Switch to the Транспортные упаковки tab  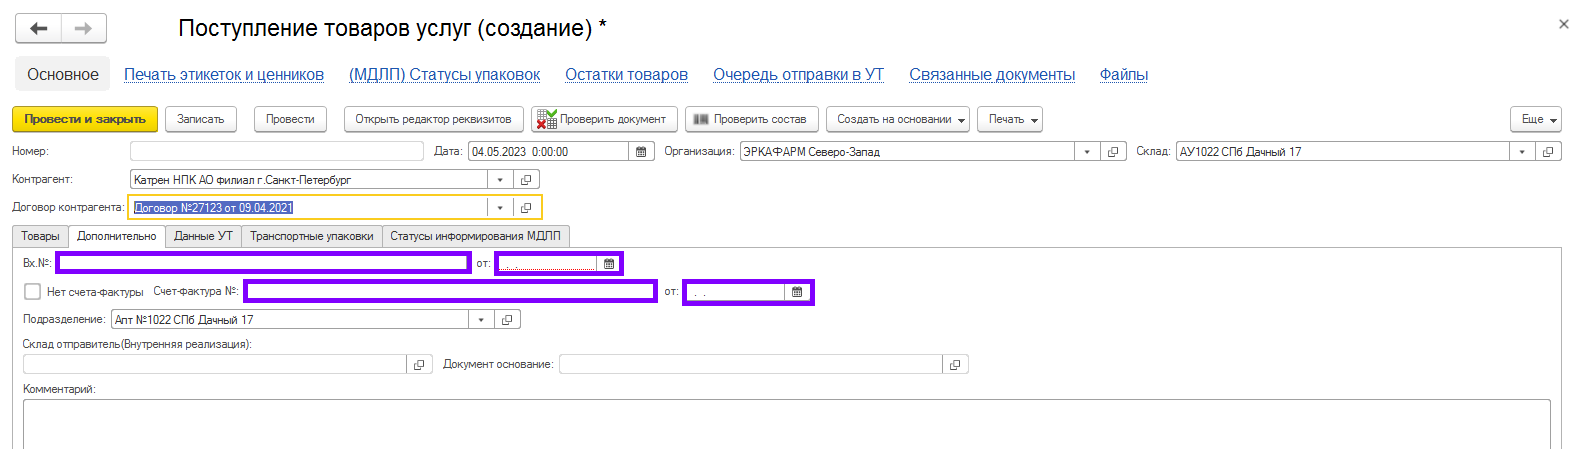coord(311,236)
